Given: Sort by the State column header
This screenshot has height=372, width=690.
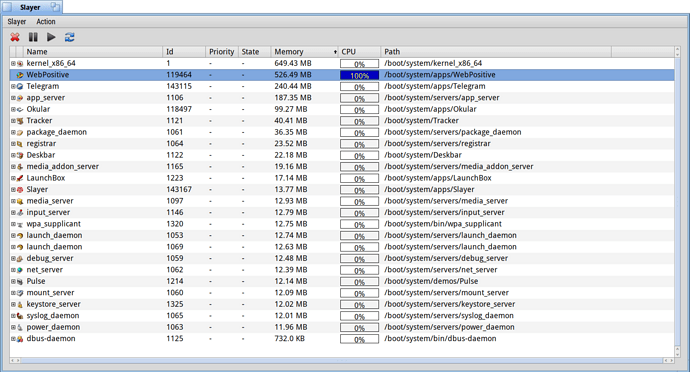Looking at the screenshot, I should coord(254,52).
